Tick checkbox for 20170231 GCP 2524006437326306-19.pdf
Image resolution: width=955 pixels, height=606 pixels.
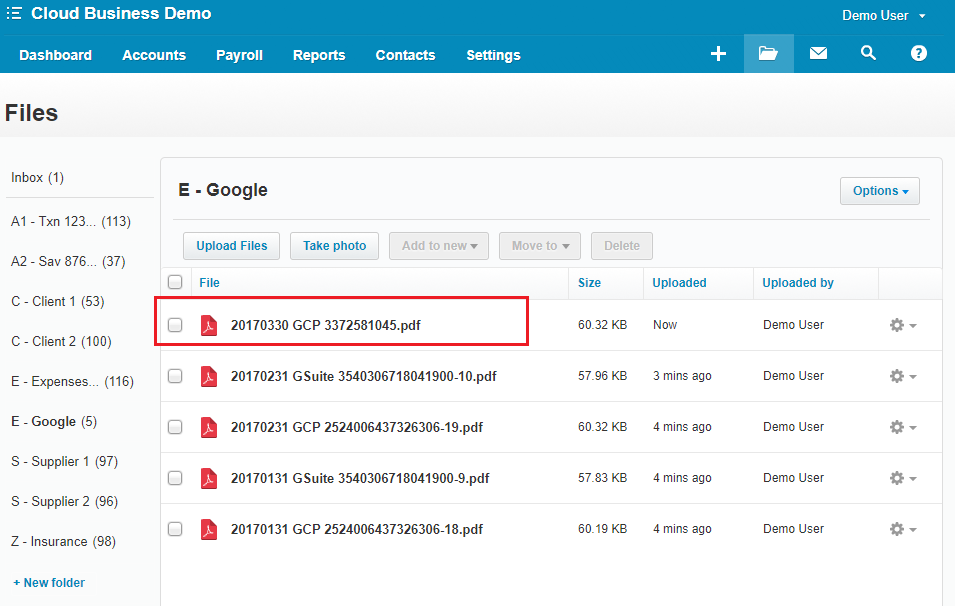coord(175,428)
